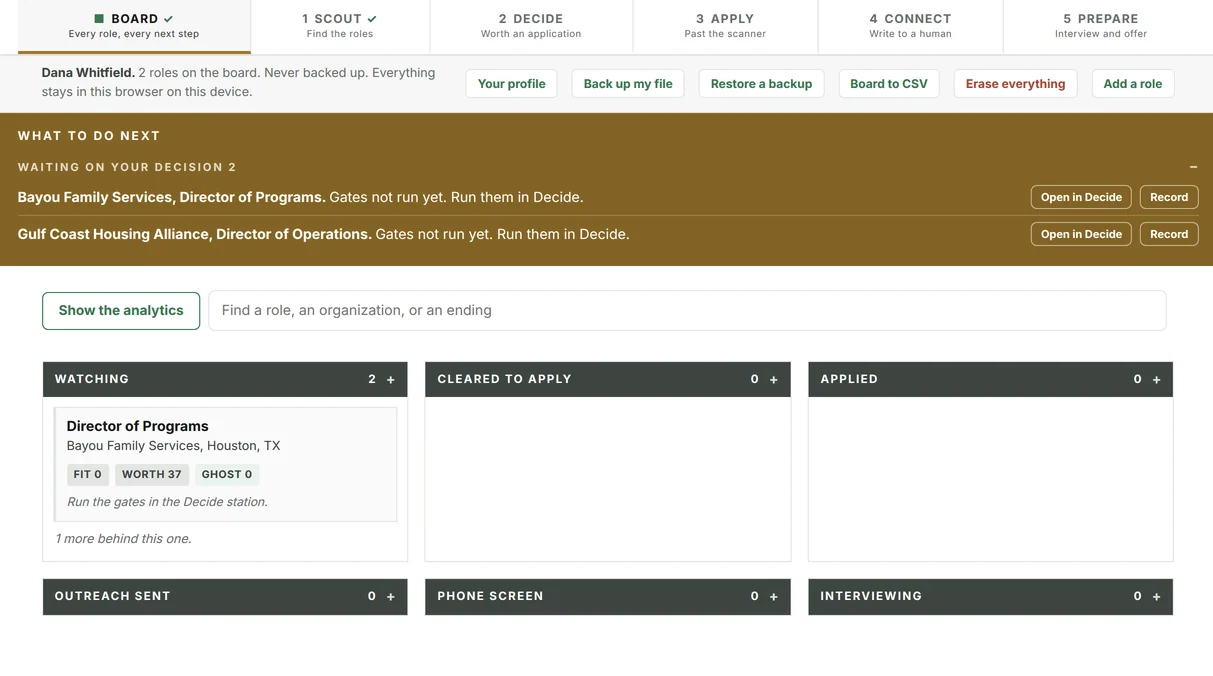Viewport: 1213px width, 676px height.
Task: Click the Watching column header title
Action: 92,380
